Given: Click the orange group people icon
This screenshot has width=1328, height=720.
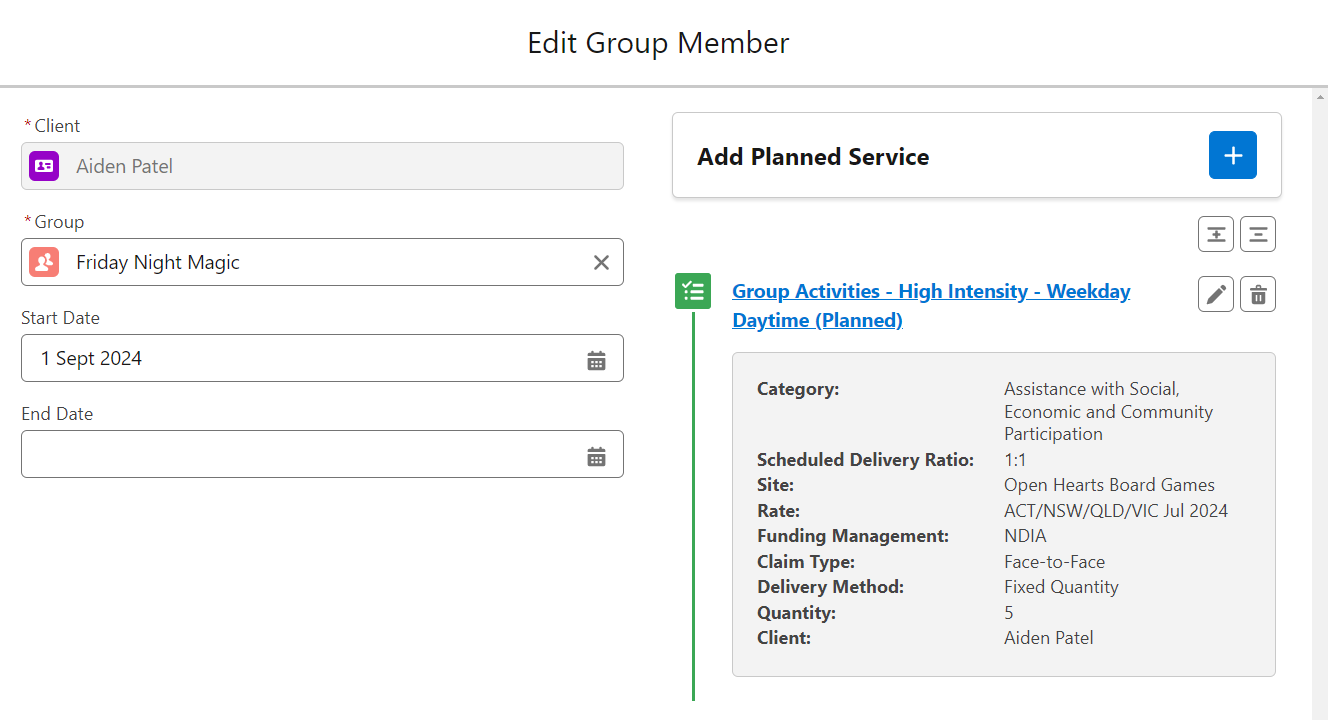Looking at the screenshot, I should (42, 262).
